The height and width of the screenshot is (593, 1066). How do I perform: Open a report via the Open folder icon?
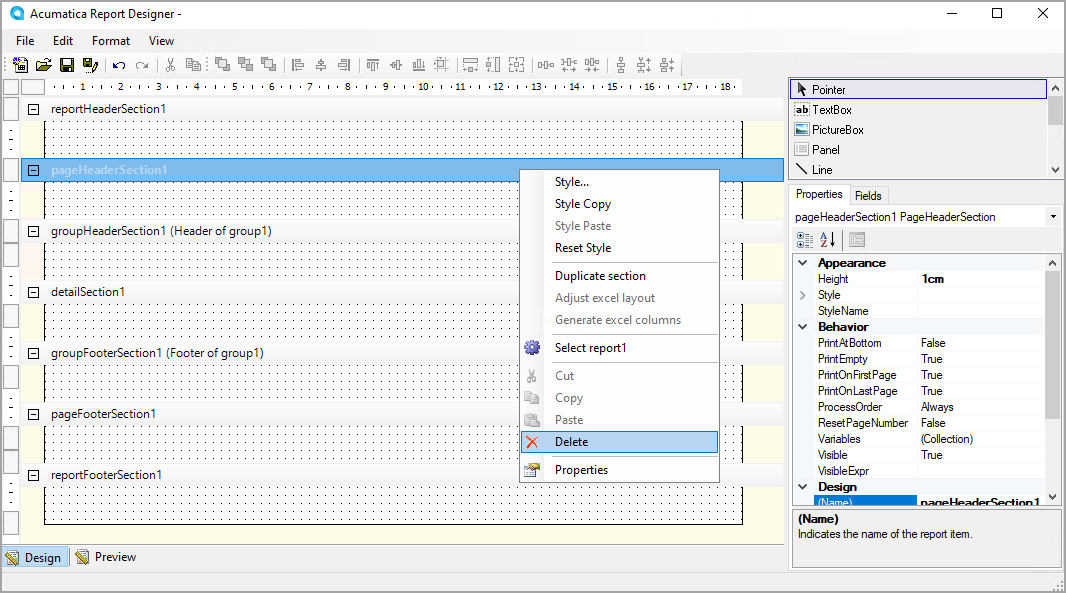[43, 65]
